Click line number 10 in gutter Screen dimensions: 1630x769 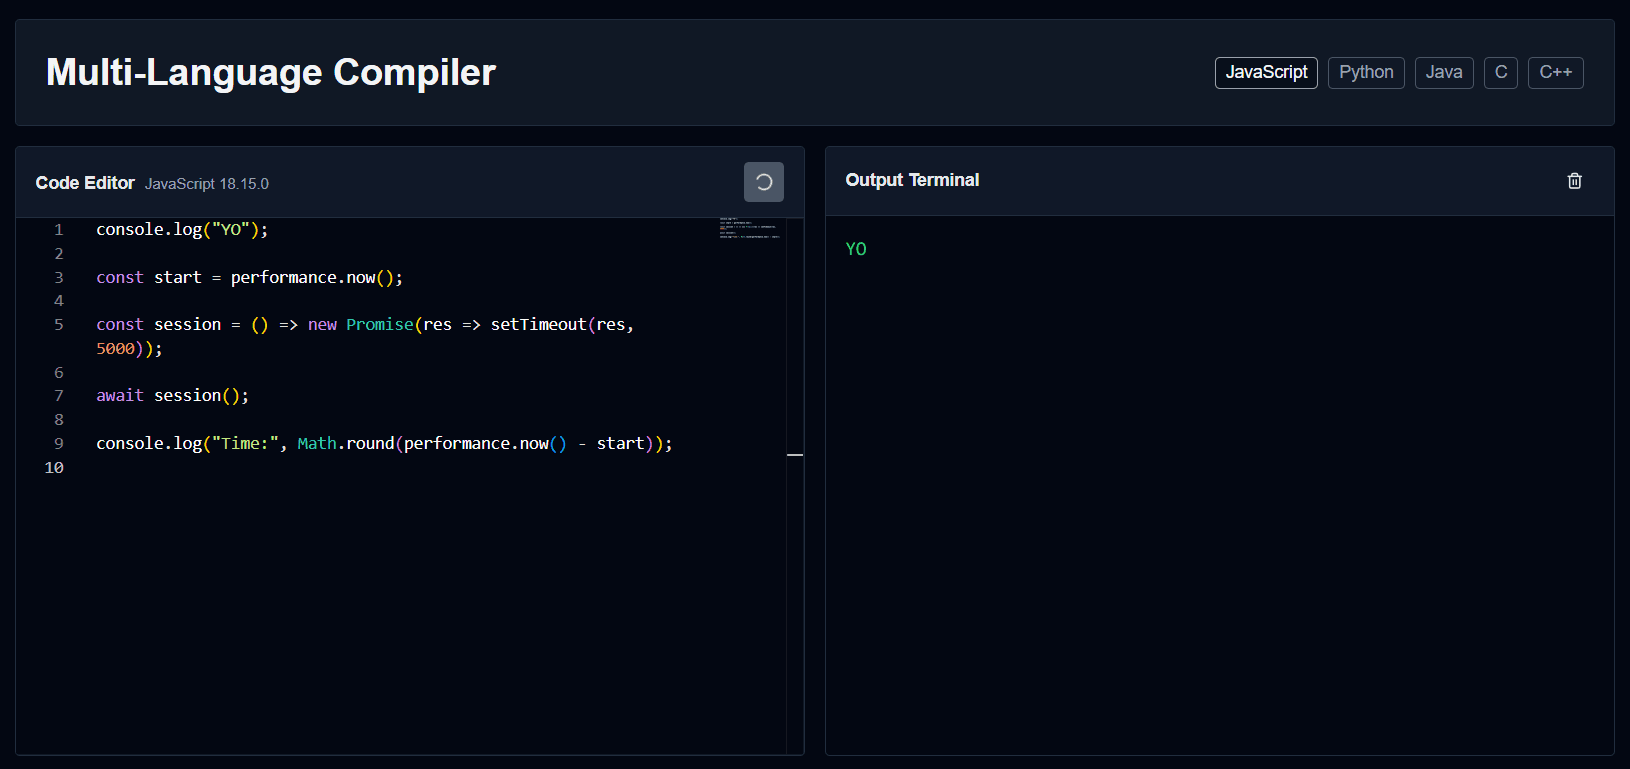coord(54,468)
